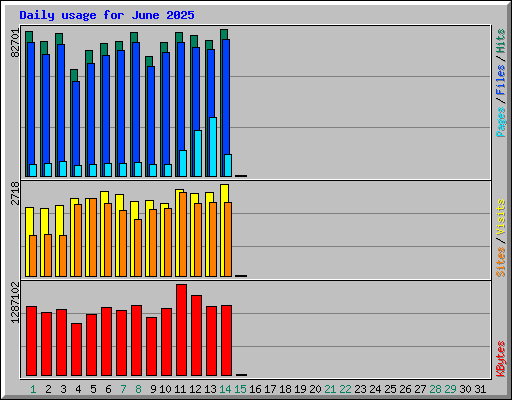Click the cyan 'Pages' legend label
This screenshot has width=512, height=400.
coord(501,122)
